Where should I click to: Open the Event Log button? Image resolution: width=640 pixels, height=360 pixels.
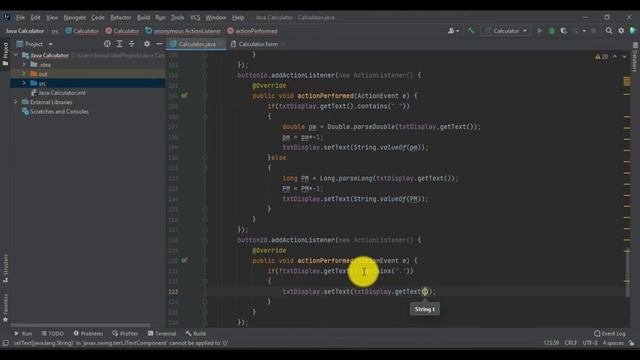(610, 333)
